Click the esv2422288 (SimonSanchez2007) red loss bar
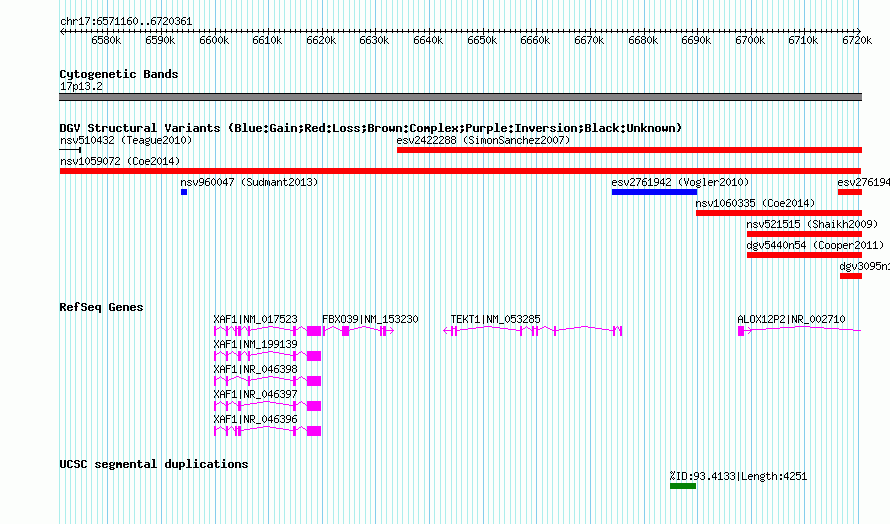This screenshot has height=524, width=890. click(629, 150)
